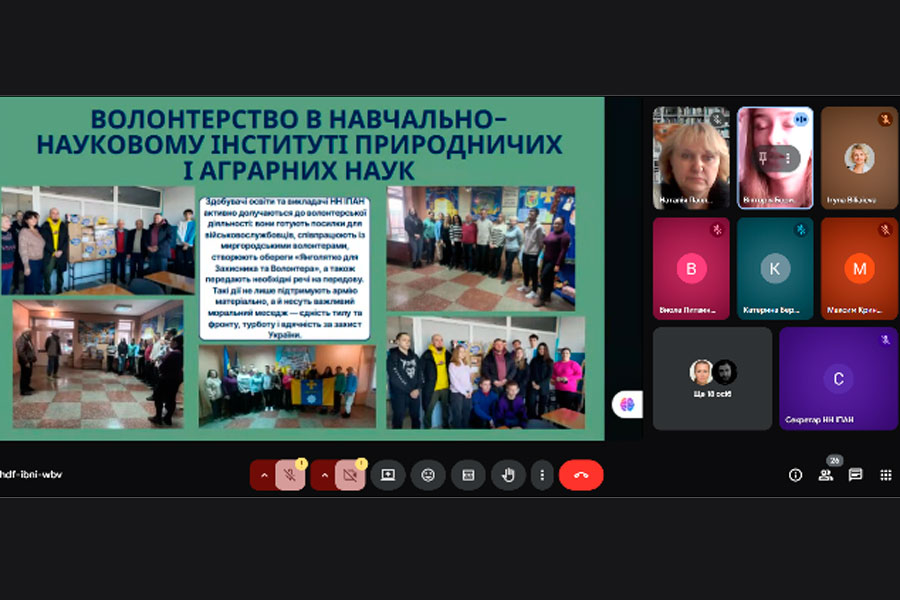Click the muted mic icon on M tile
Screen dimensions: 900x600
(x=885, y=230)
